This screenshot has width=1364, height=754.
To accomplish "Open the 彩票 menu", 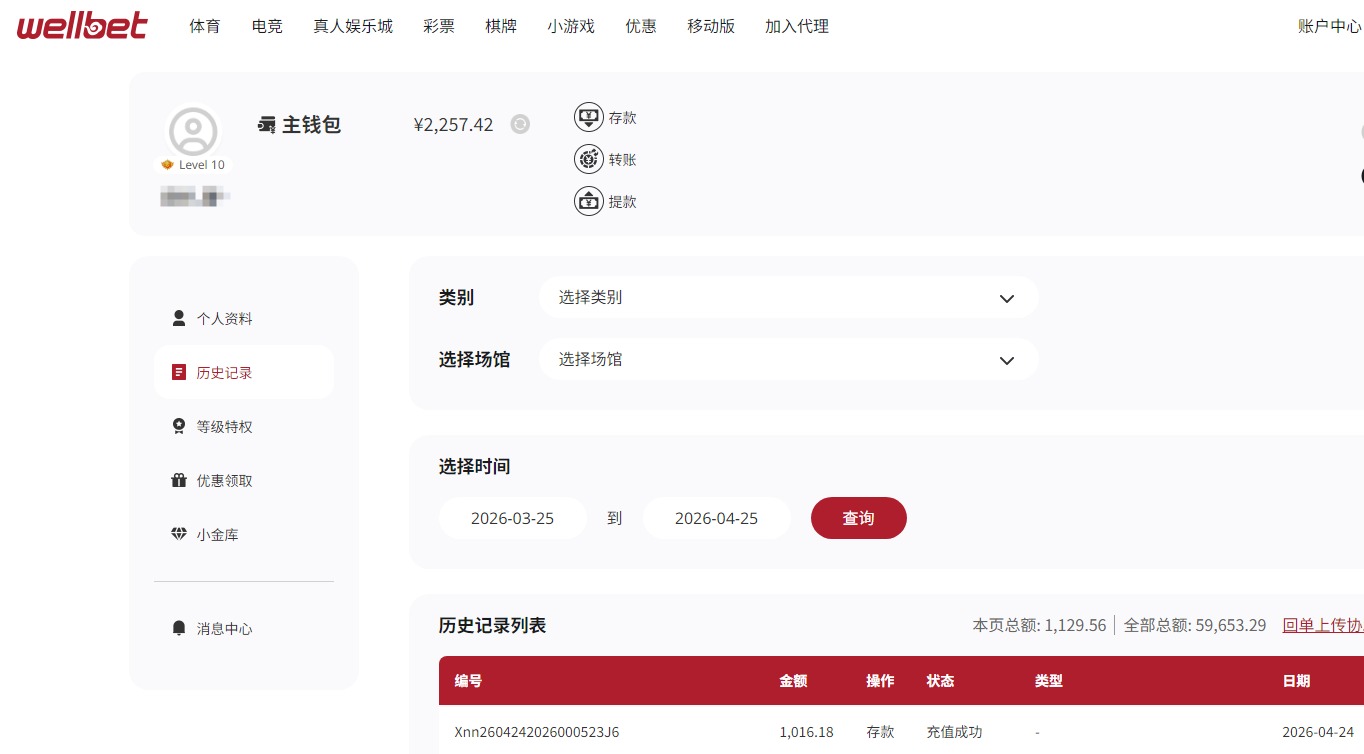I will click(439, 26).
